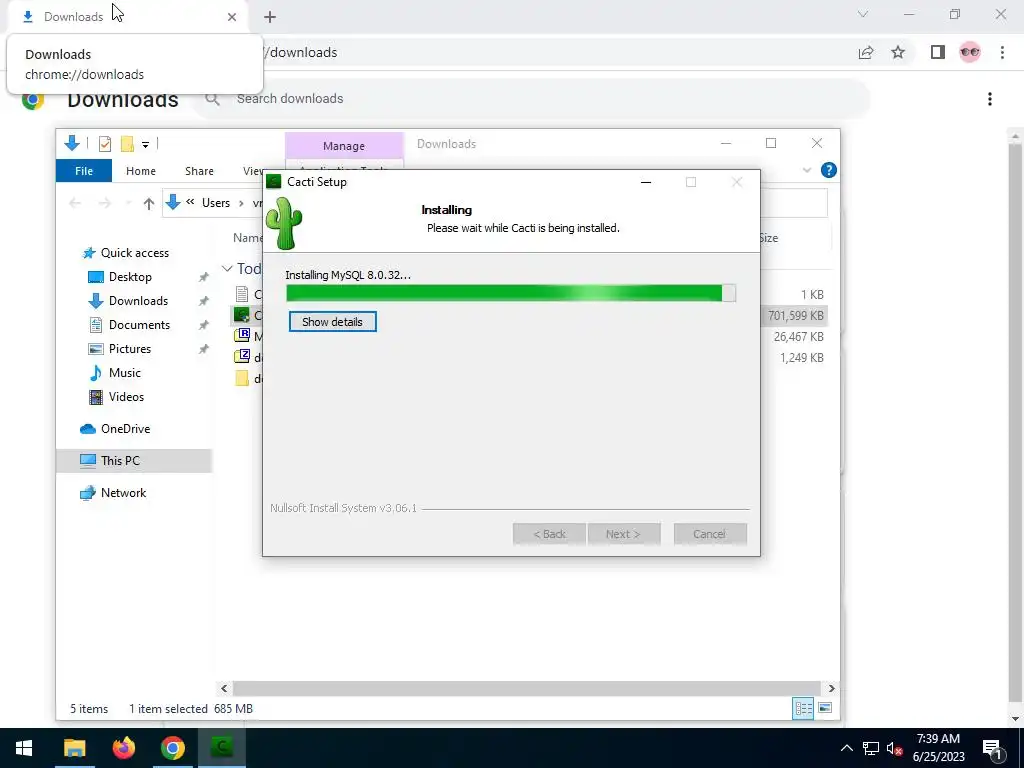Select the file sized 26,467 KB
Viewport: 1024px width, 768px height.
tap(798, 337)
